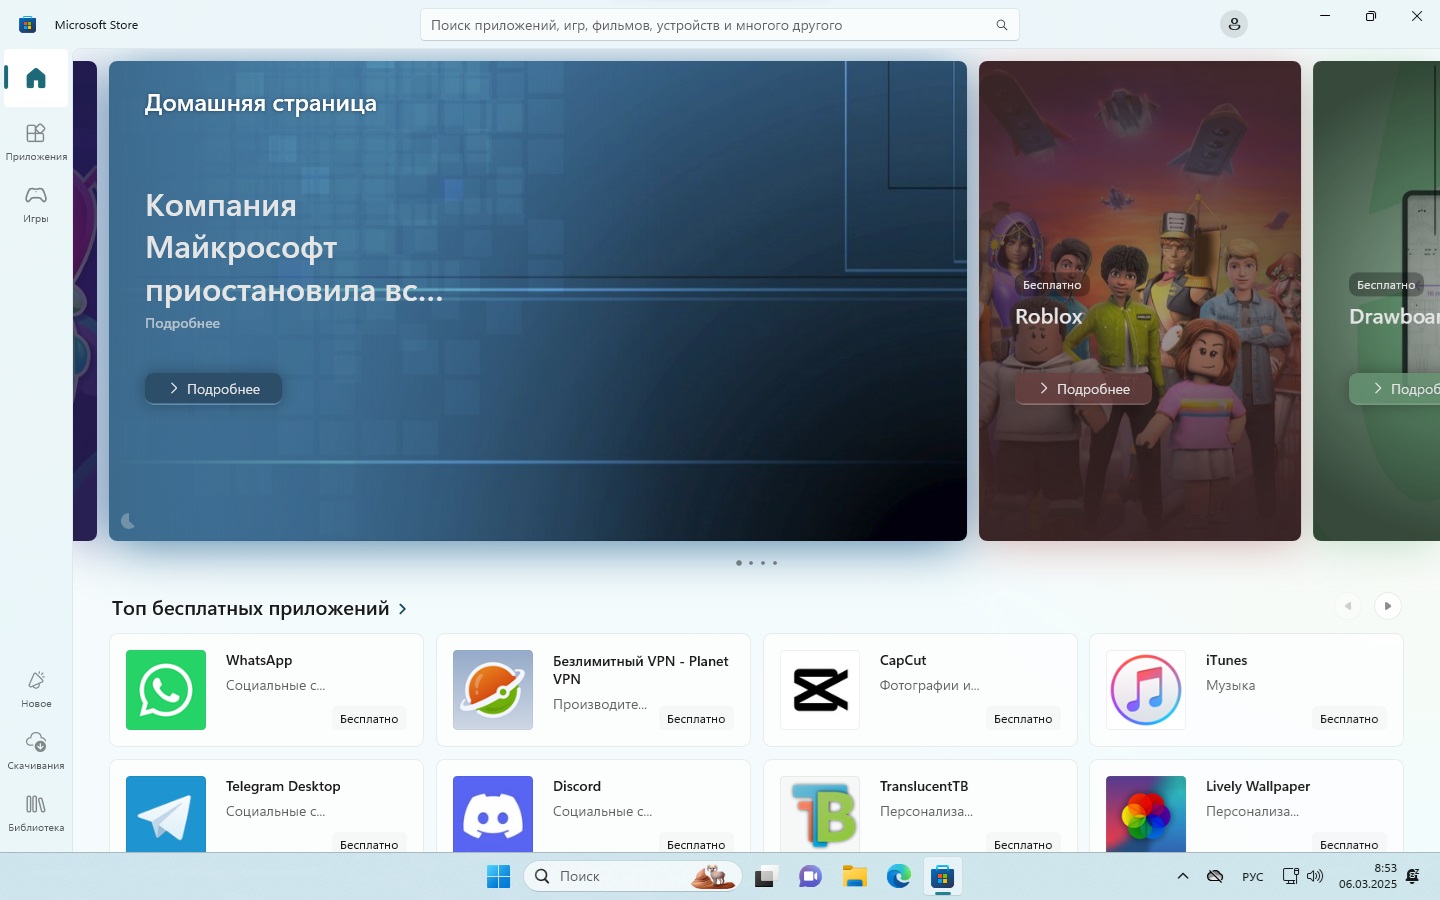Viewport: 1440px width, 900px height.
Task: Click the TranslucentTB title text
Action: pyautogui.click(x=924, y=786)
